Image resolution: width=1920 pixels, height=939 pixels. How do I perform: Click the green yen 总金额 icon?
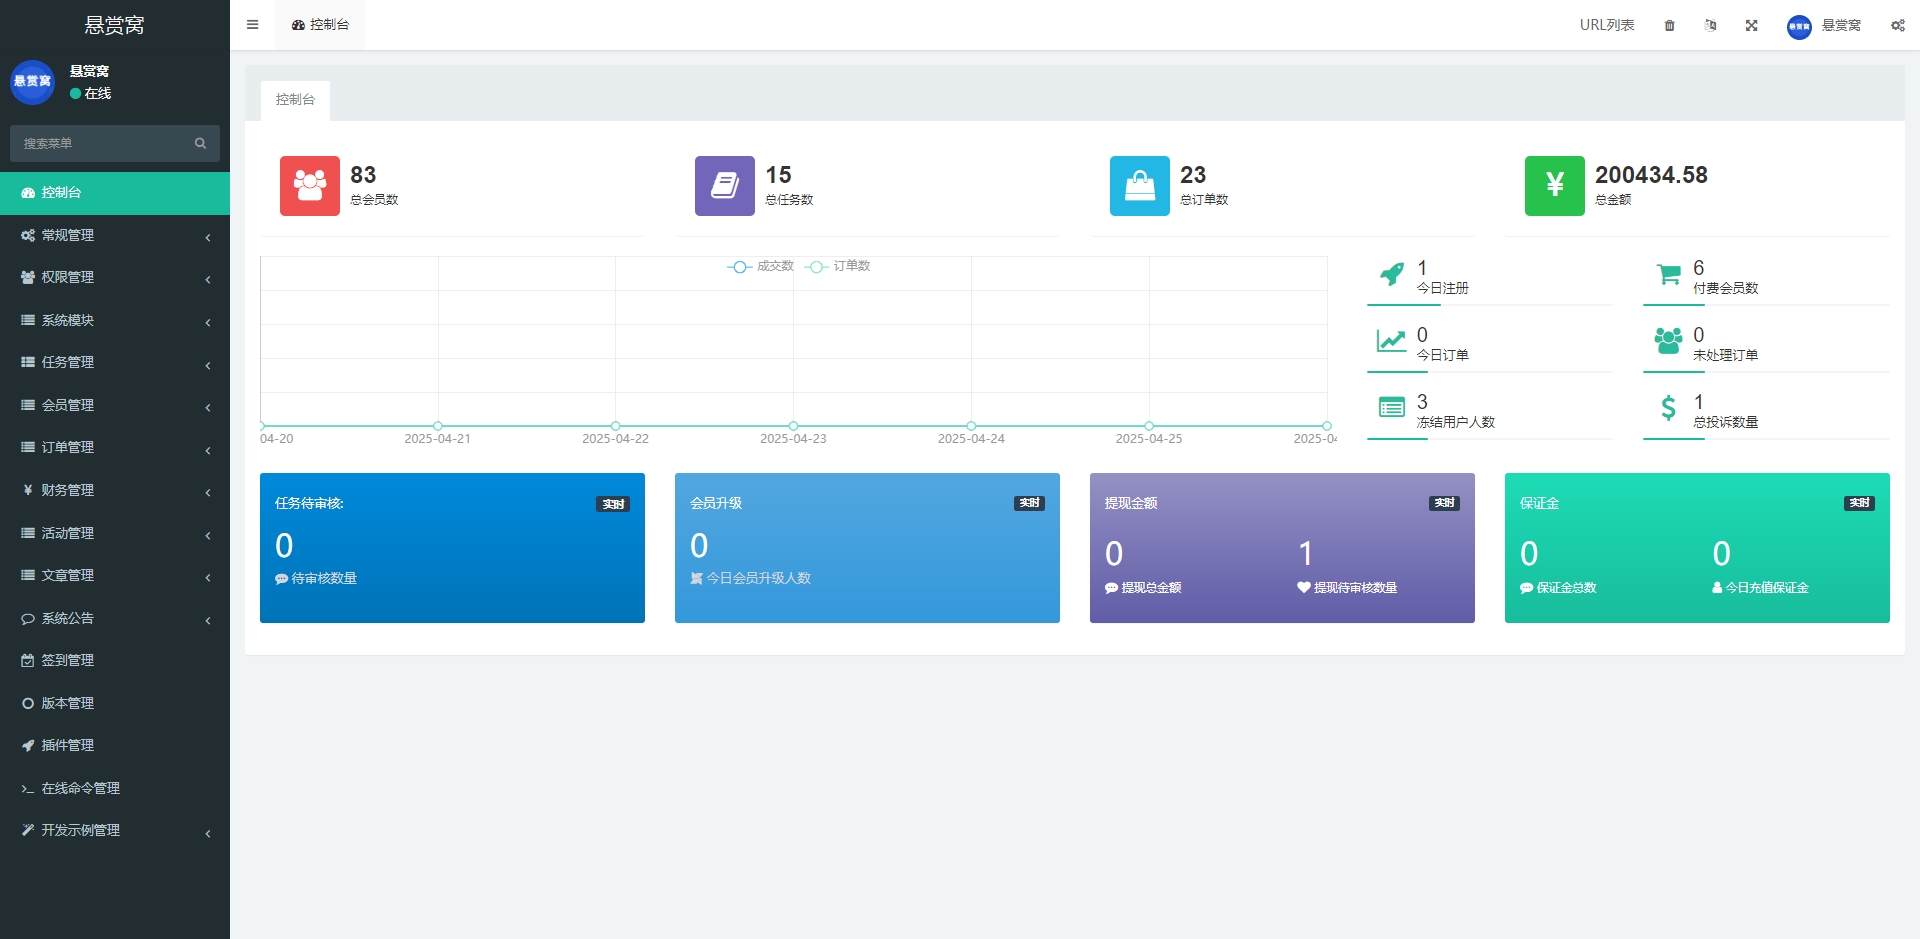click(1554, 186)
